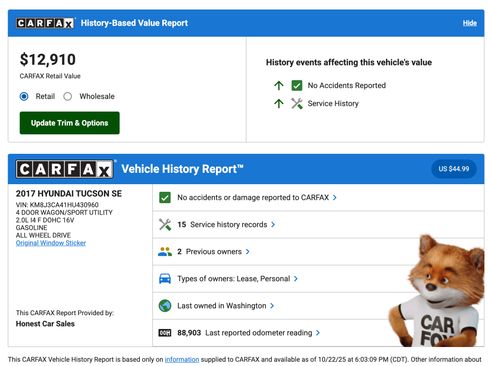Click the Update Trim & Options button

tap(70, 123)
